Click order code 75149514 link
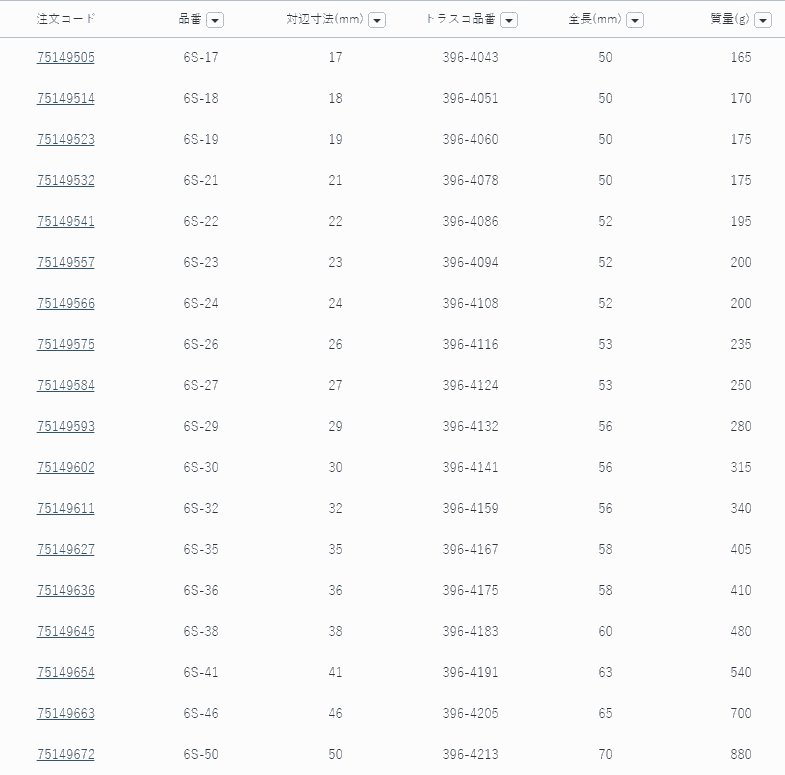 point(66,98)
